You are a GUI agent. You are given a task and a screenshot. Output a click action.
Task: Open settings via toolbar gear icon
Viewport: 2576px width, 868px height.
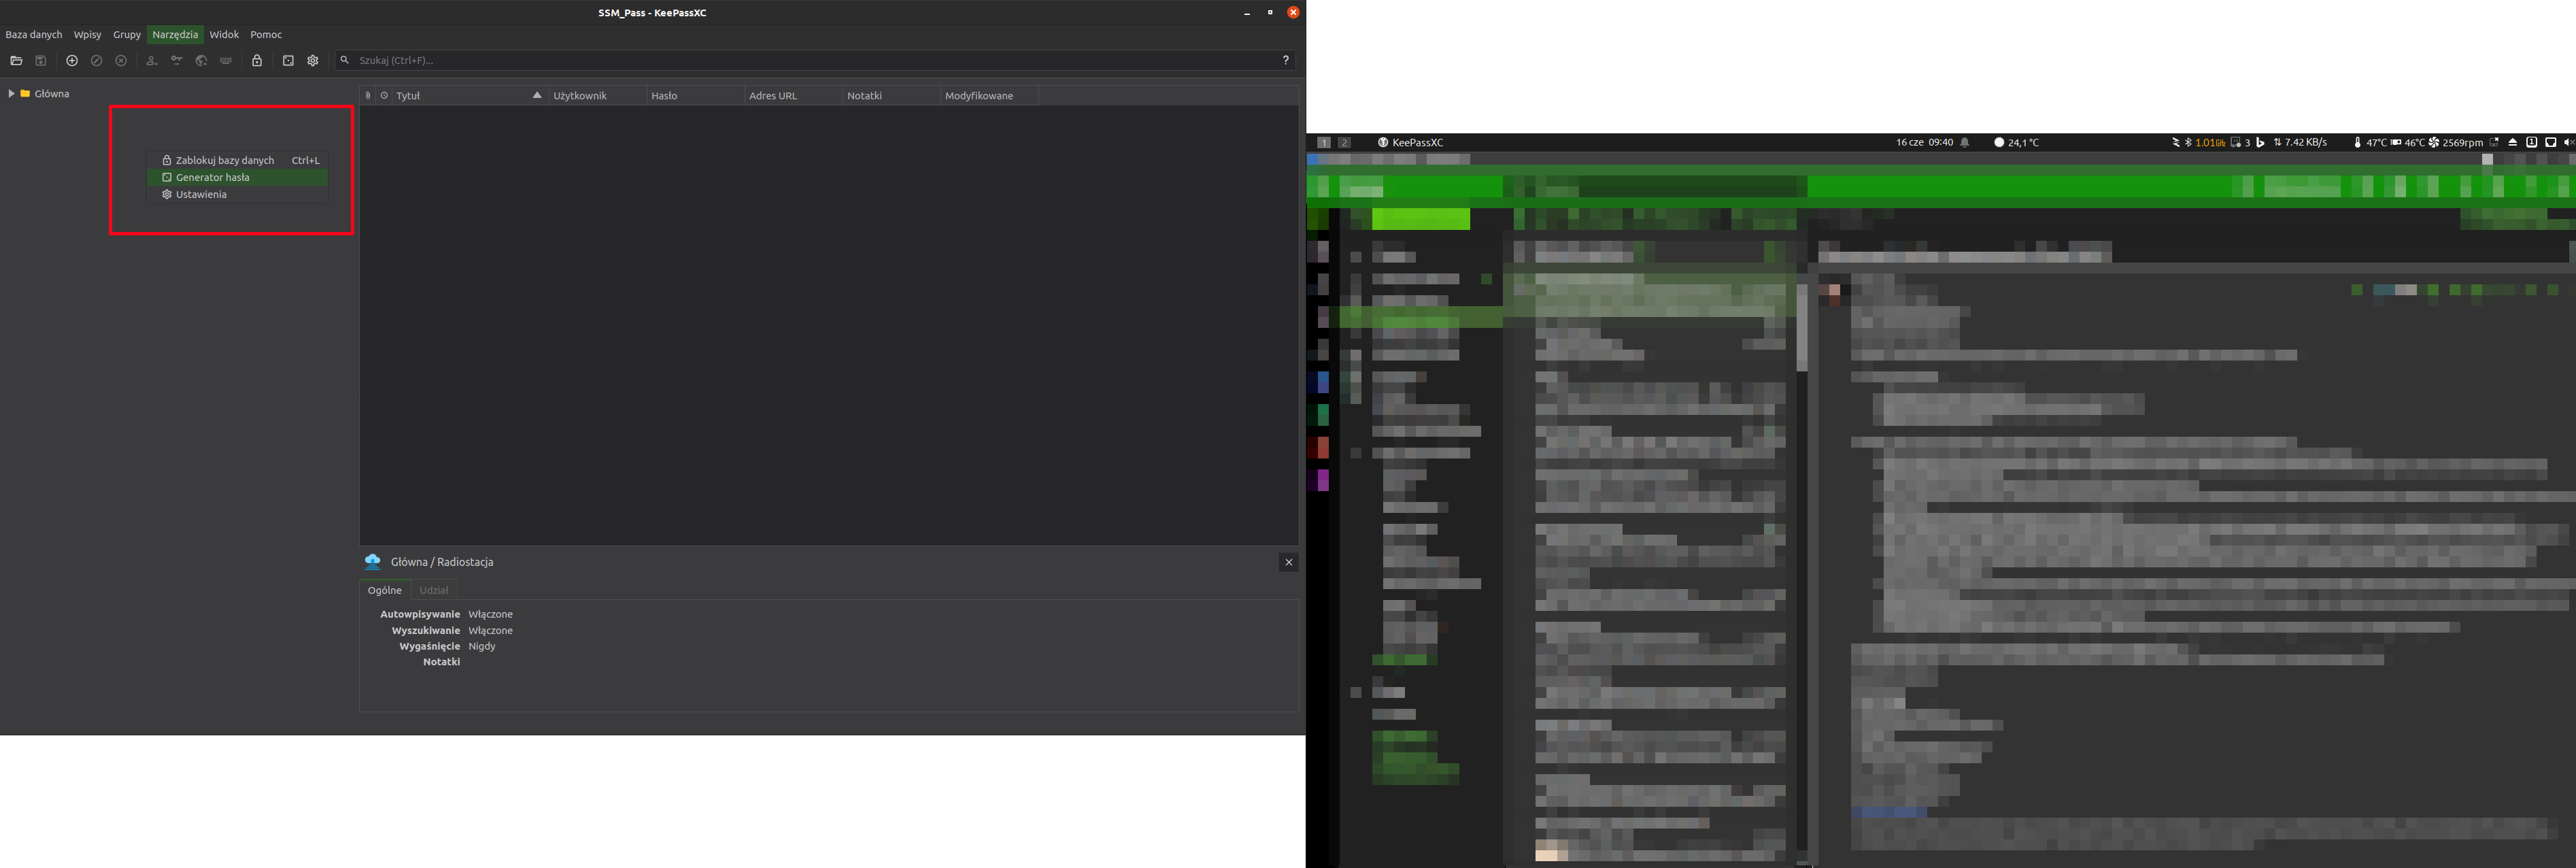pyautogui.click(x=313, y=61)
